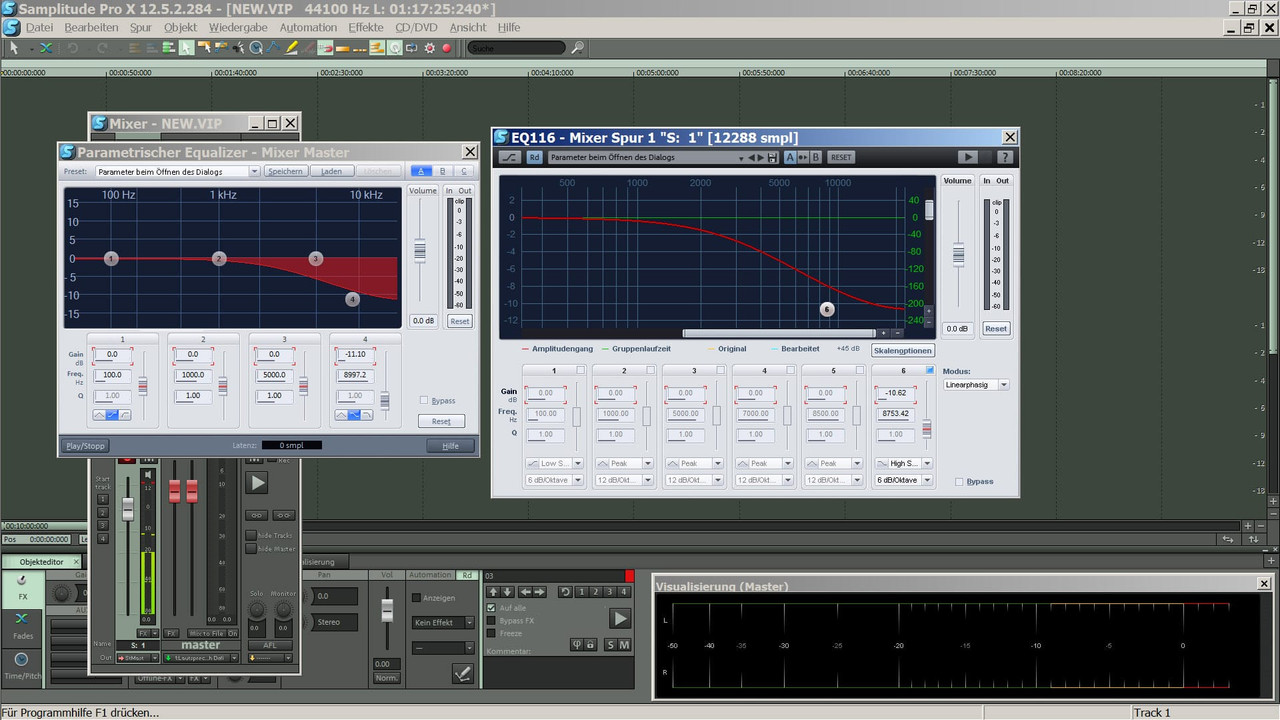Save preset via floppy disk icon in EQ116
The image size is (1280, 720).
(772, 157)
